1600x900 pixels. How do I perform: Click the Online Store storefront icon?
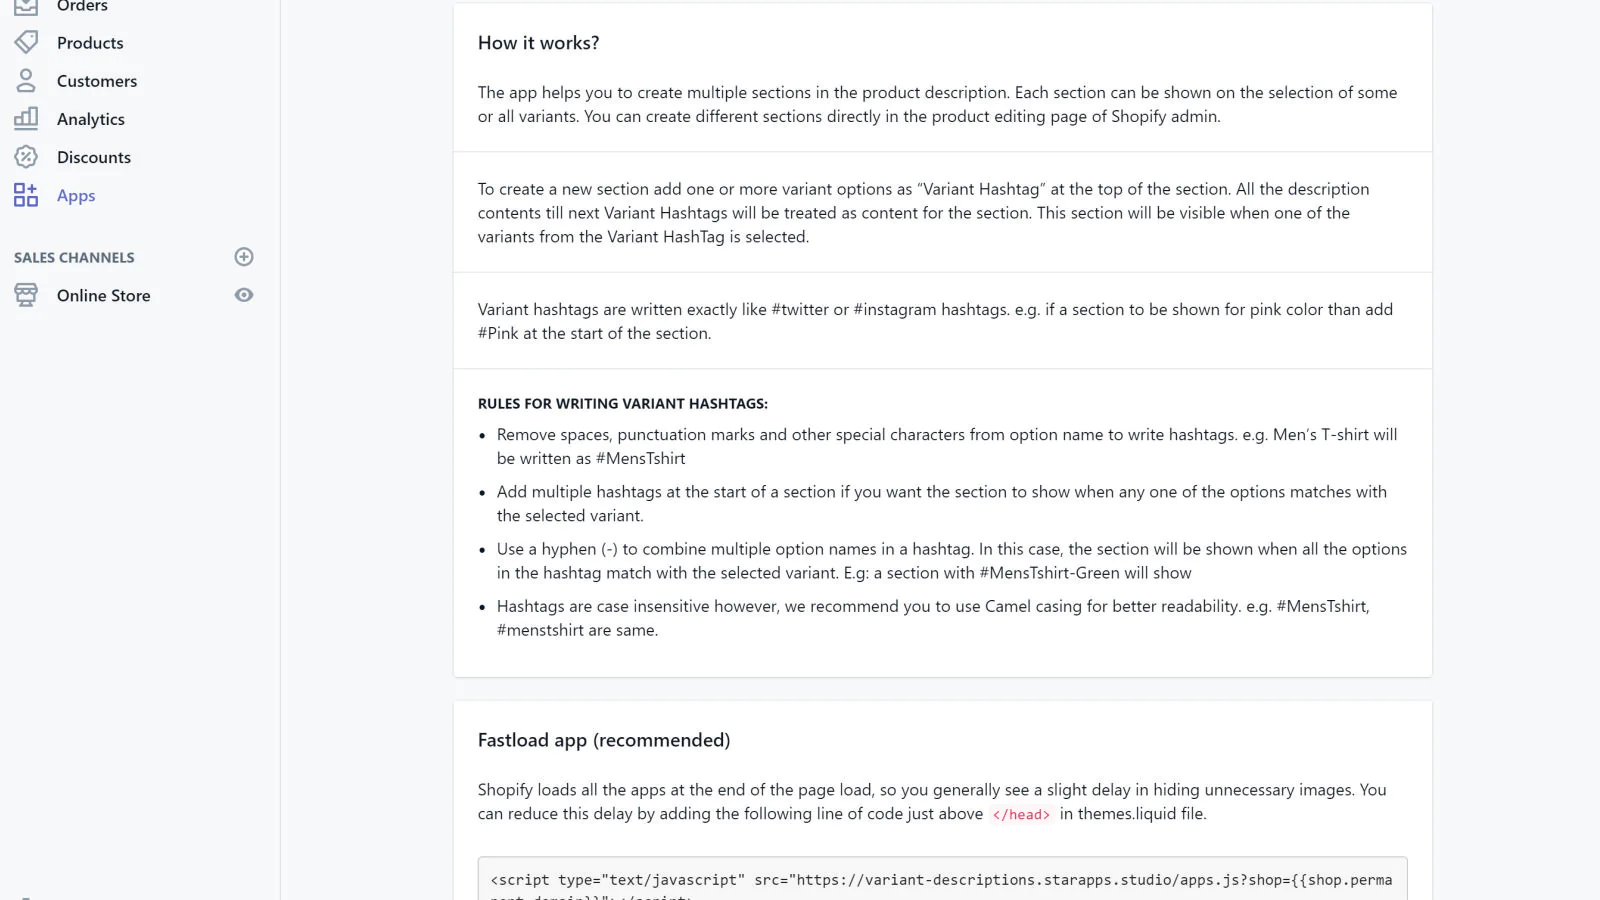tap(26, 295)
